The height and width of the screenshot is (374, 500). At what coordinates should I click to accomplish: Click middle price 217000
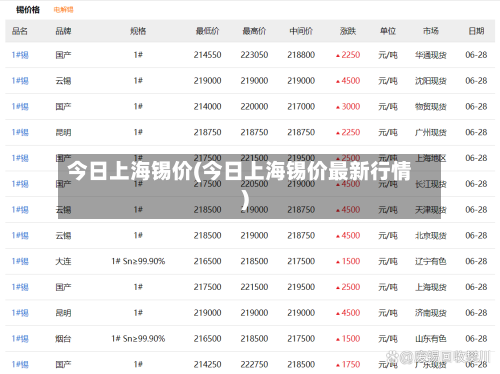(301, 106)
